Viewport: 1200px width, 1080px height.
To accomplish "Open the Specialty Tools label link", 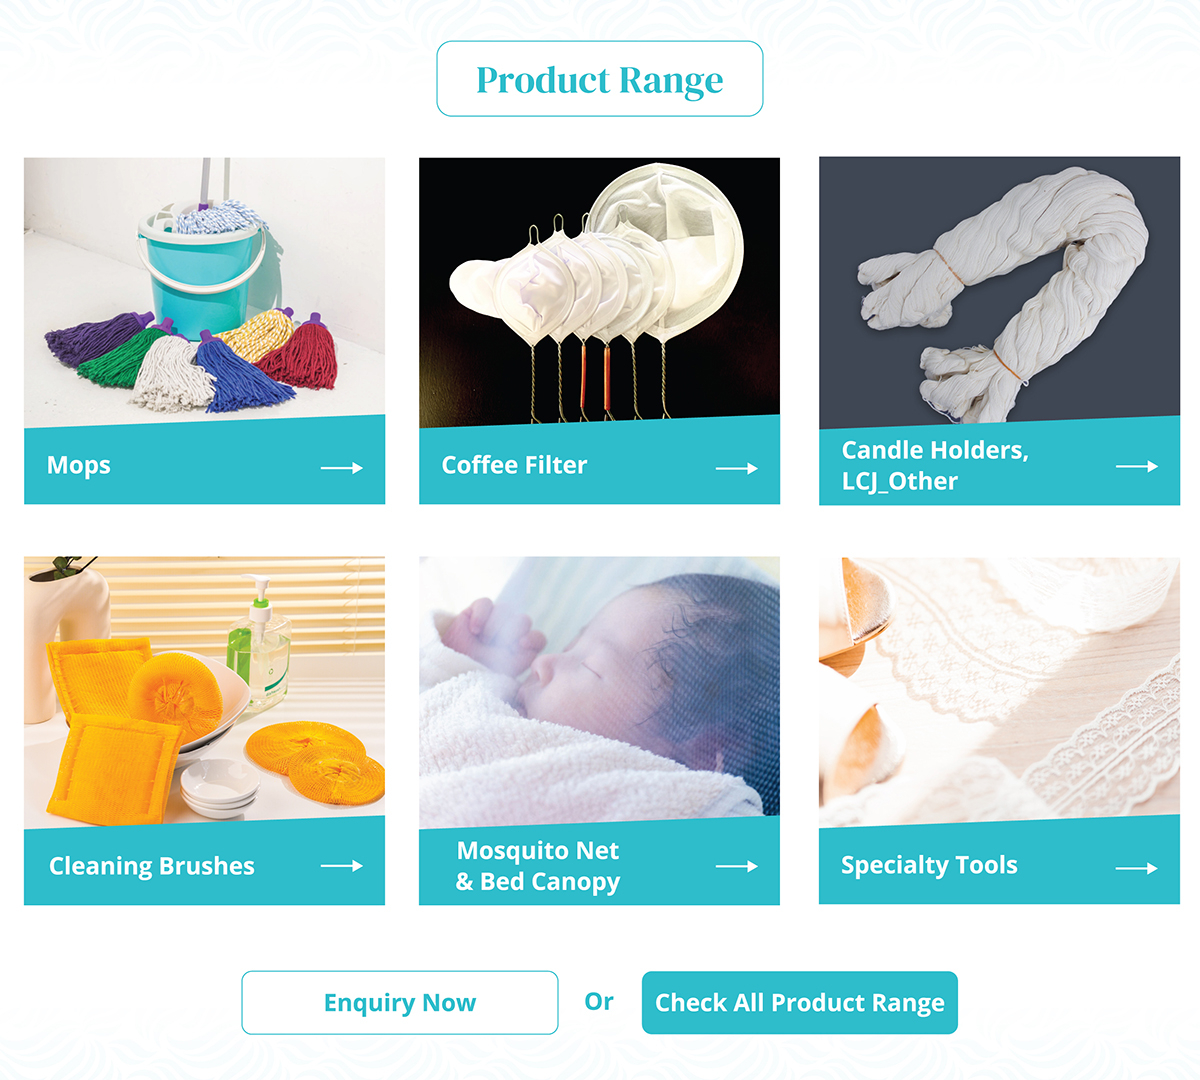I will pyautogui.click(x=929, y=865).
